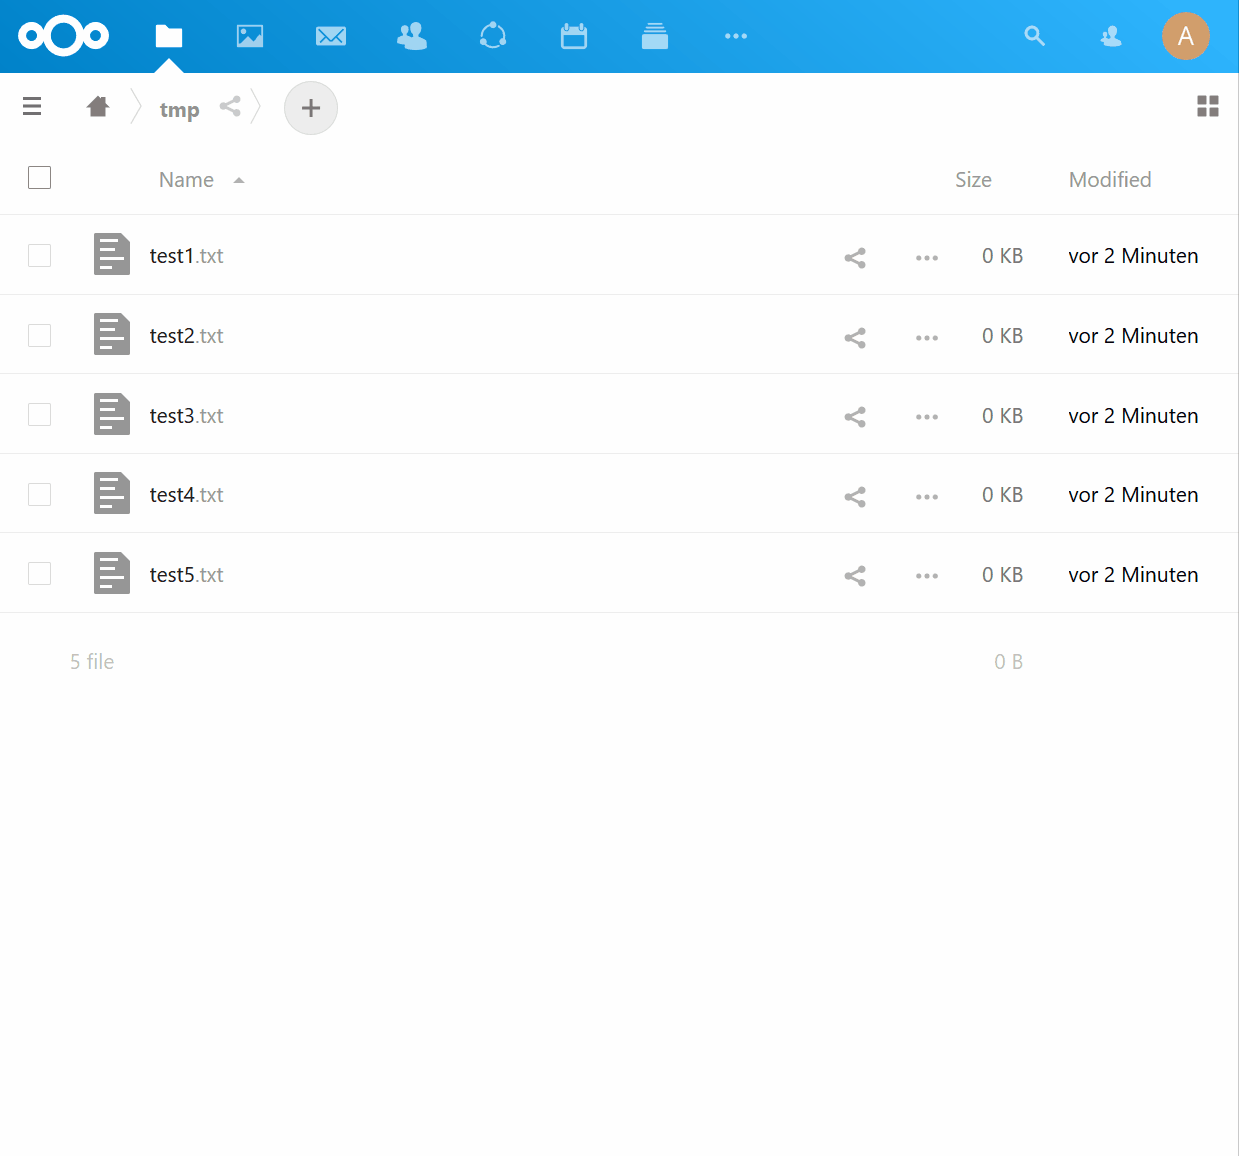
Task: Click the Nextcloud logo
Action: (x=63, y=36)
